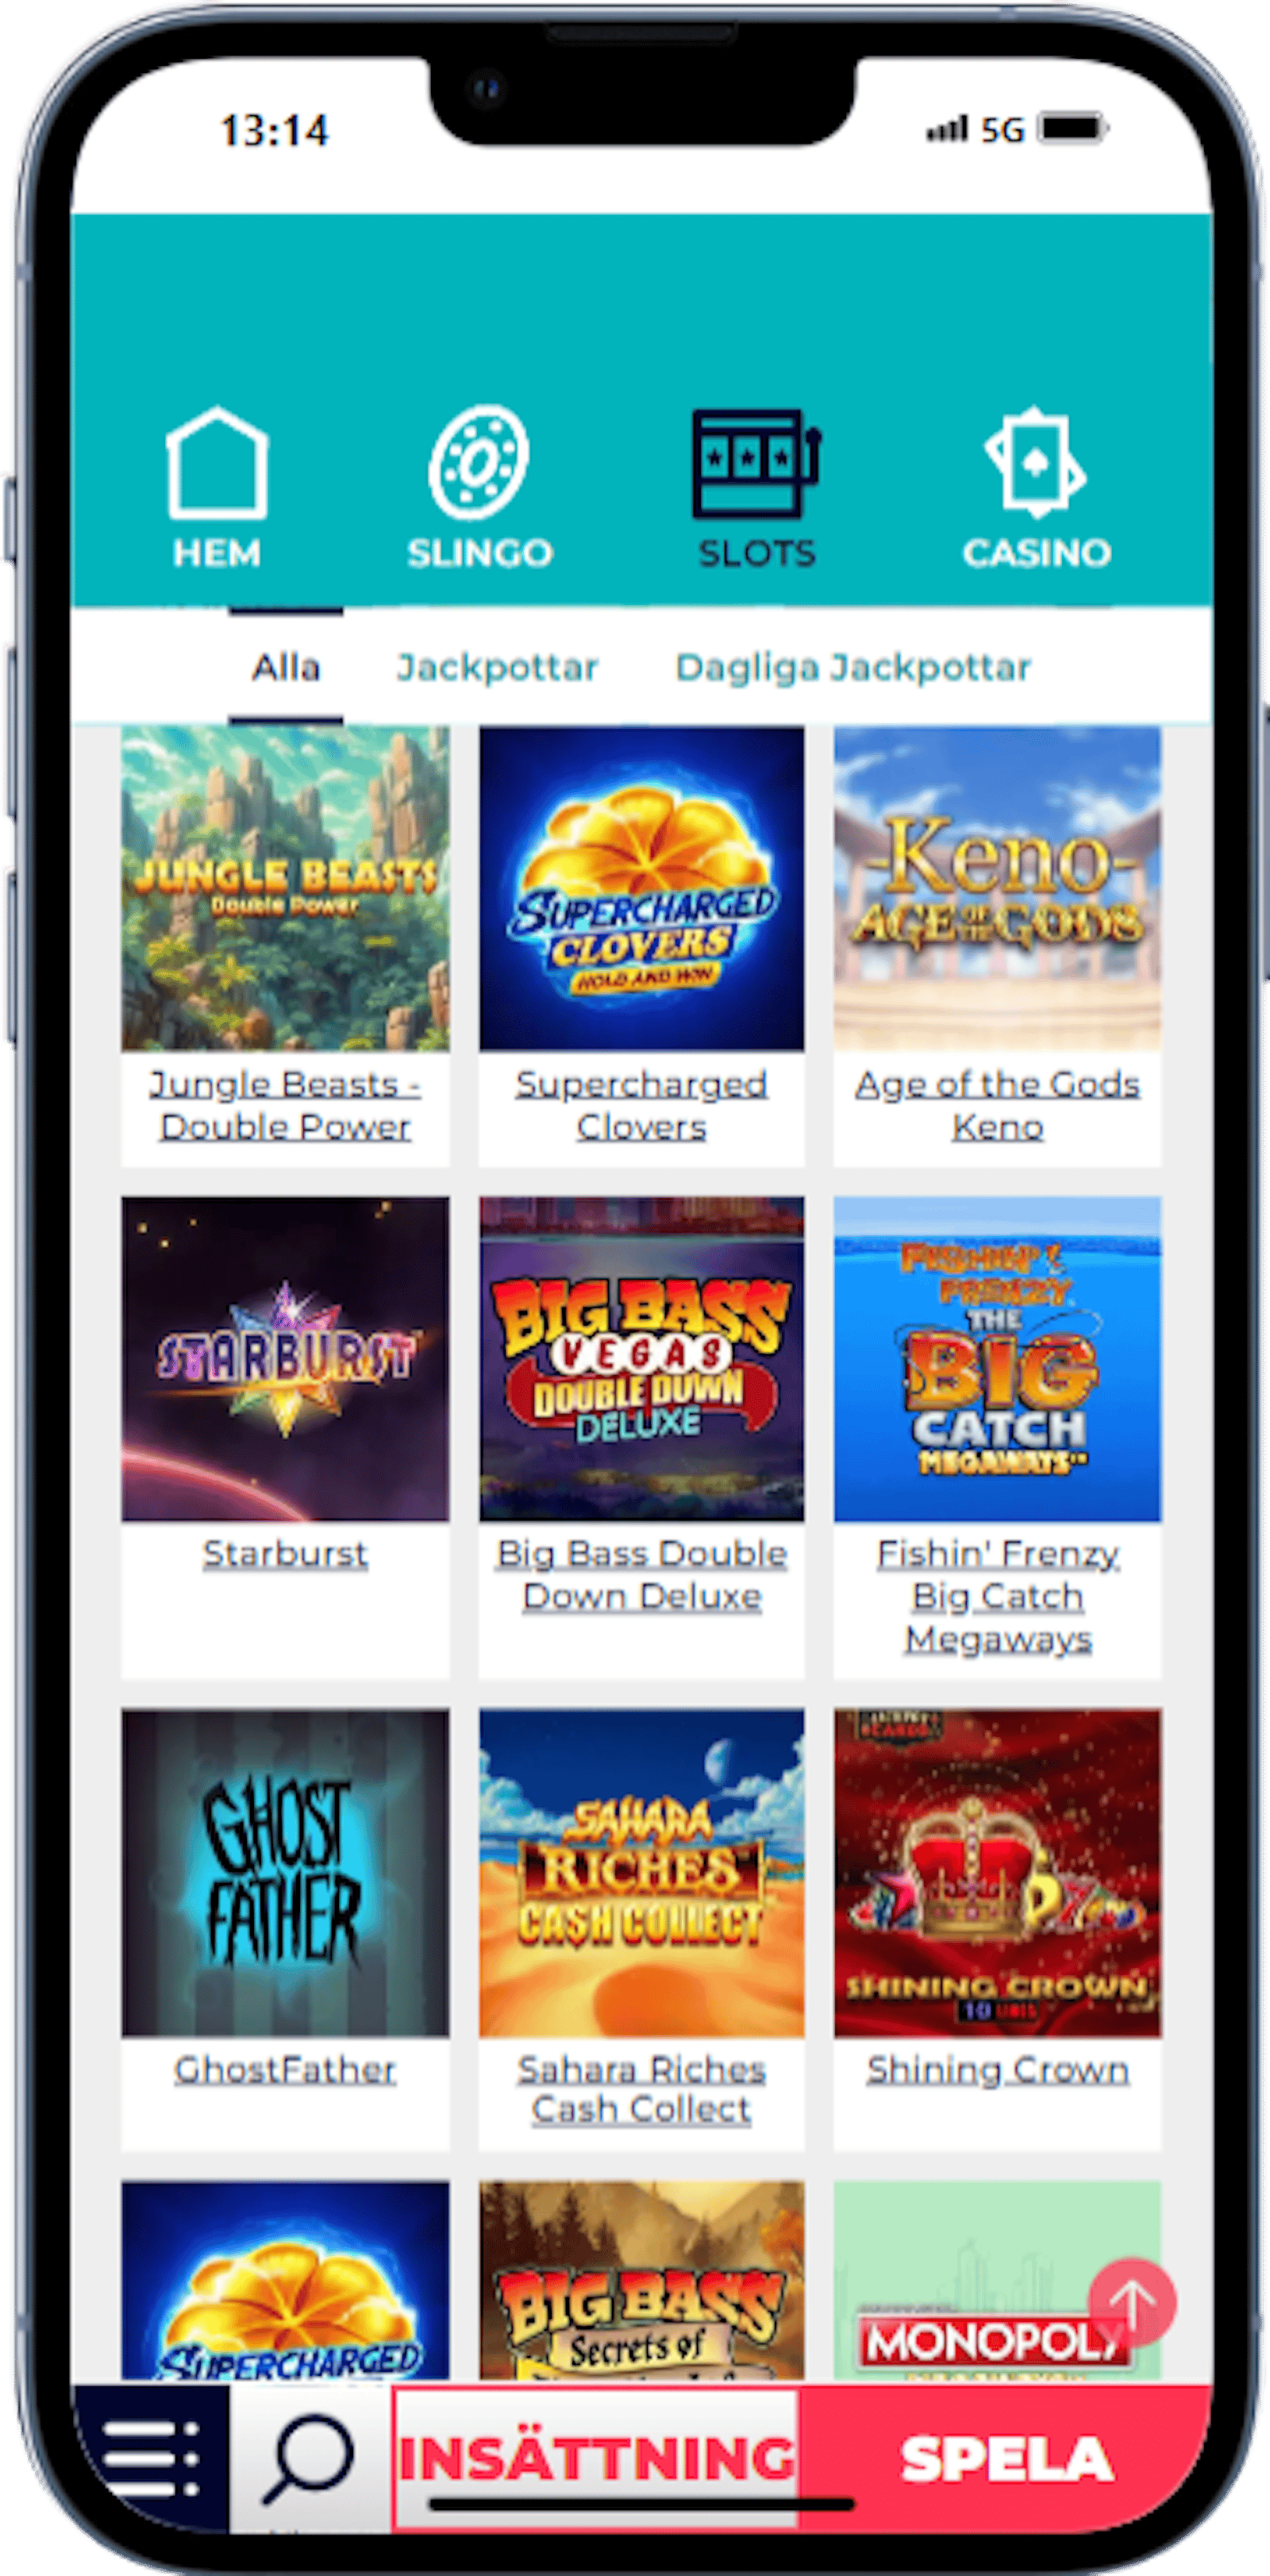Open the hamburger menu icon
Viewport: 1270px width, 2576px height.
[x=151, y=2458]
